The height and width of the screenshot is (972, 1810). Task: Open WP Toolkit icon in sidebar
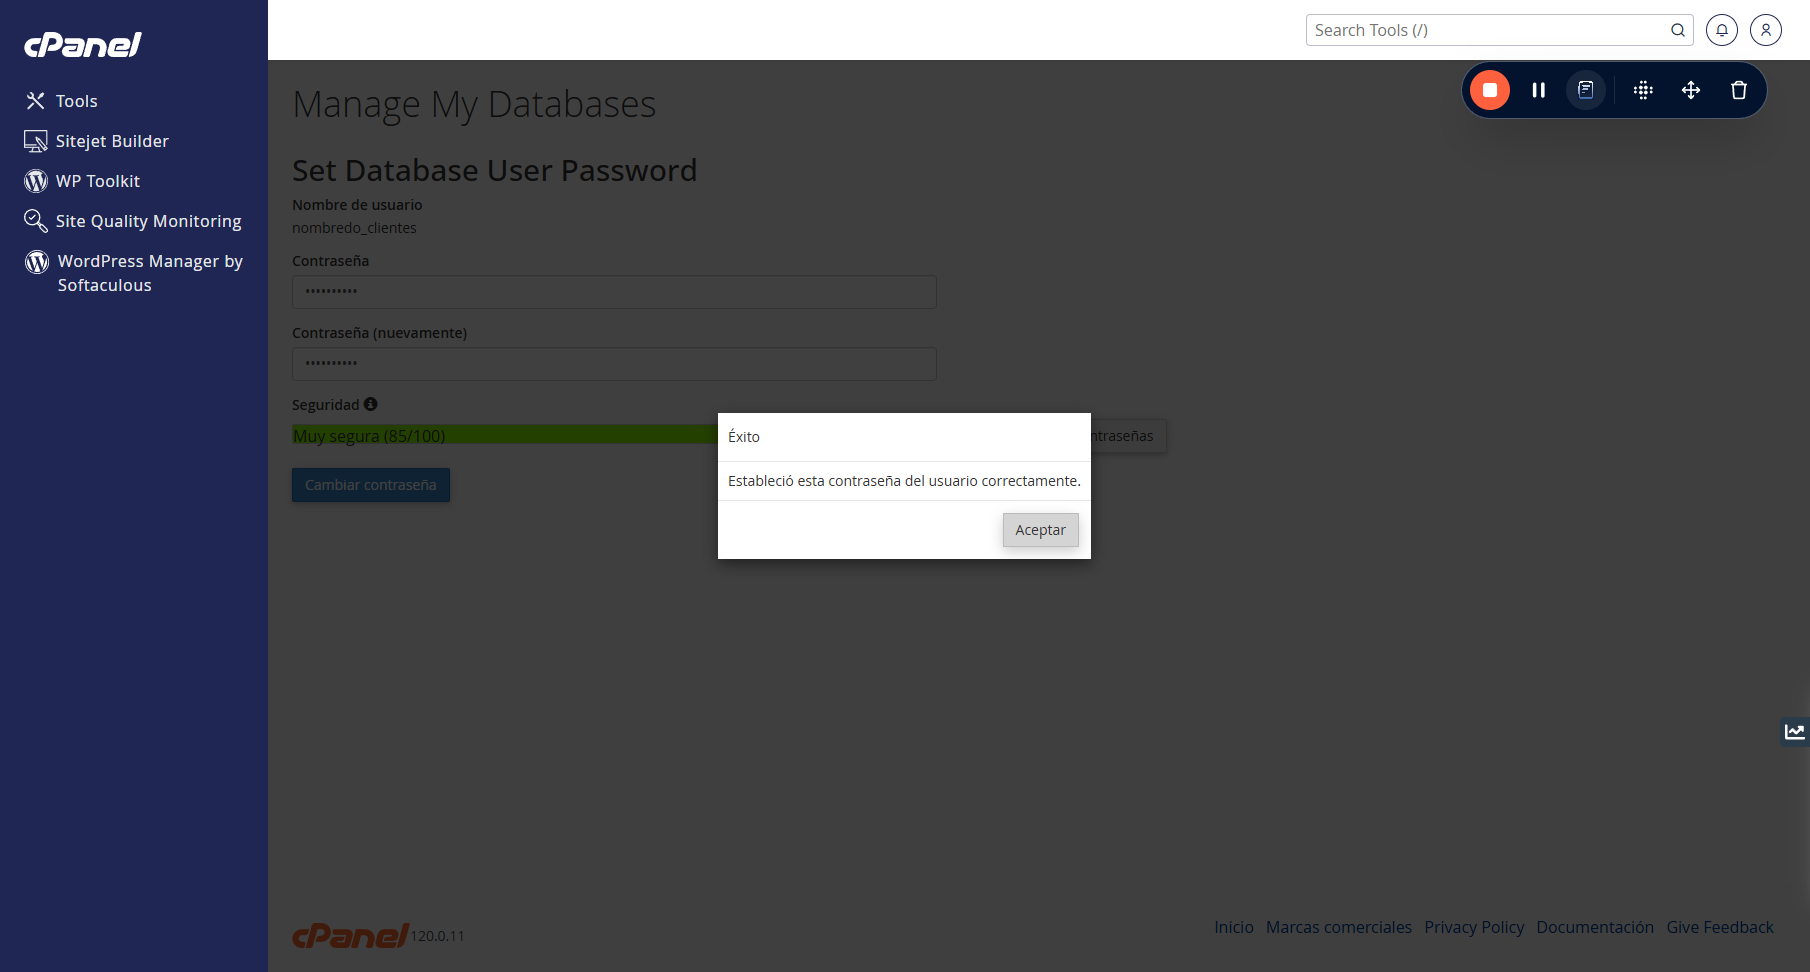(36, 181)
